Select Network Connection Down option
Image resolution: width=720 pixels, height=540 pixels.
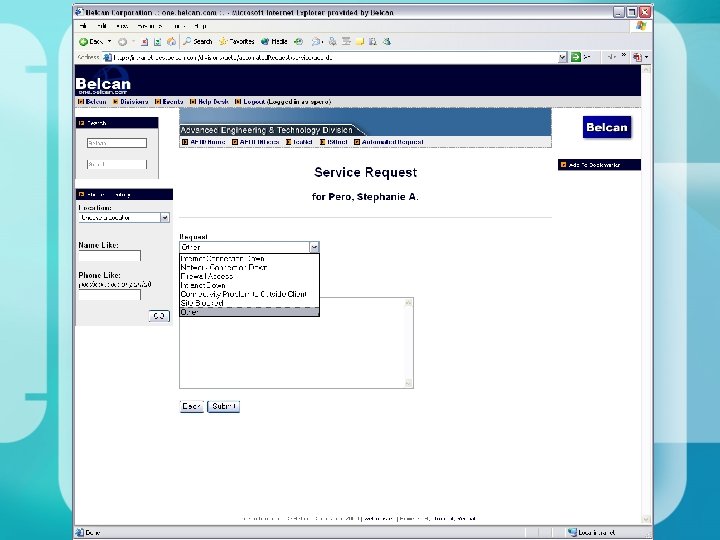click(249, 267)
